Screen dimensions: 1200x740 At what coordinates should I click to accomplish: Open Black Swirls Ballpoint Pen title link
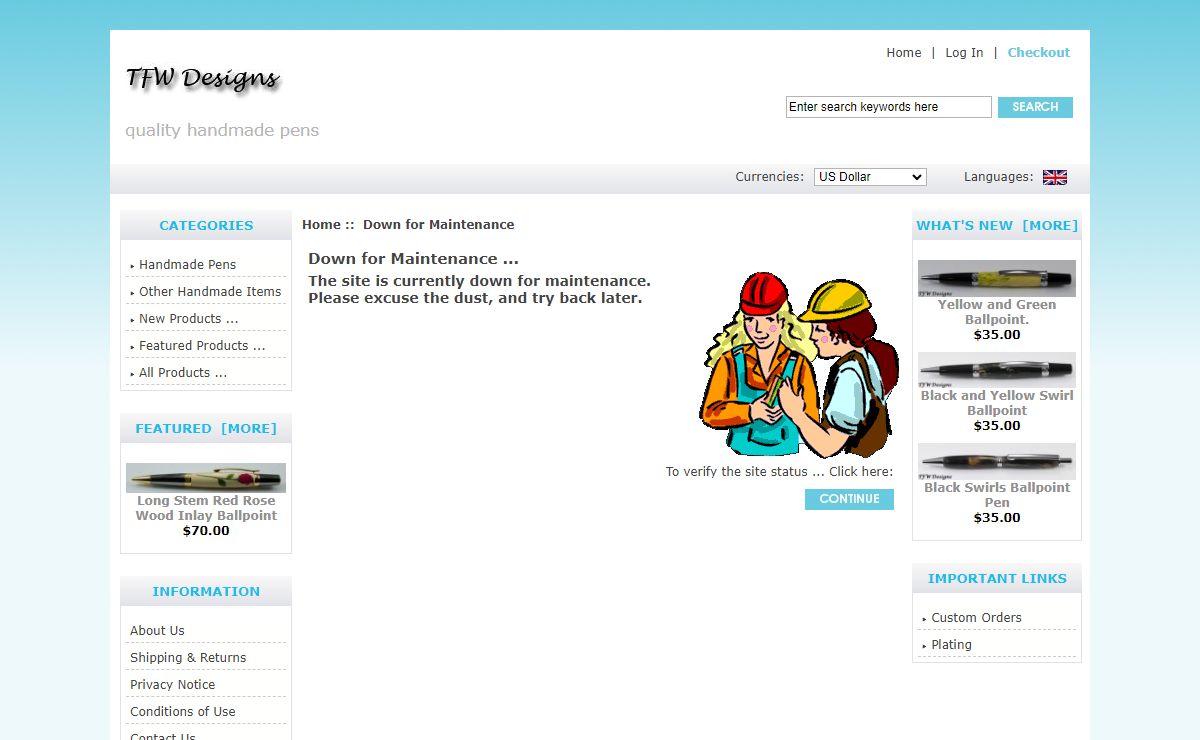[997, 495]
